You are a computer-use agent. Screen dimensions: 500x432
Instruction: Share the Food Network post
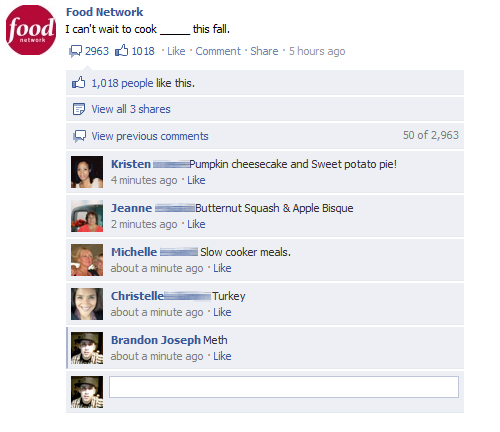coord(264,51)
